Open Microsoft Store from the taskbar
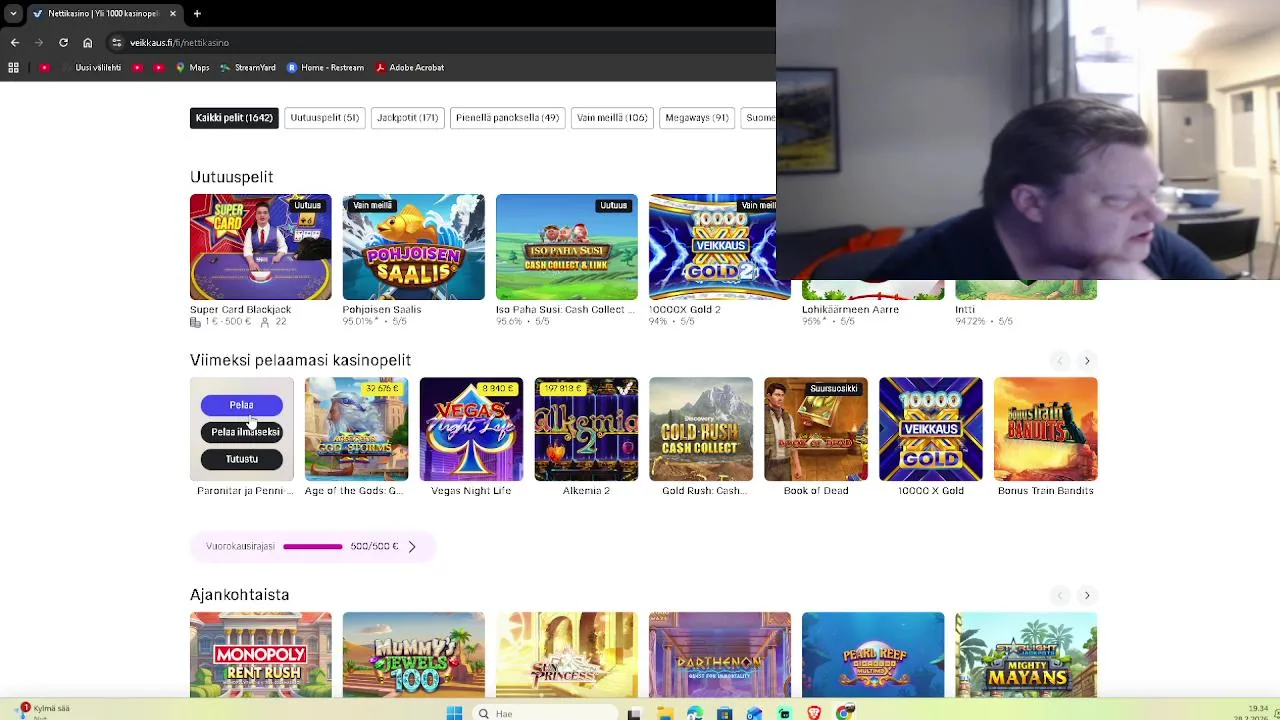 click(724, 713)
